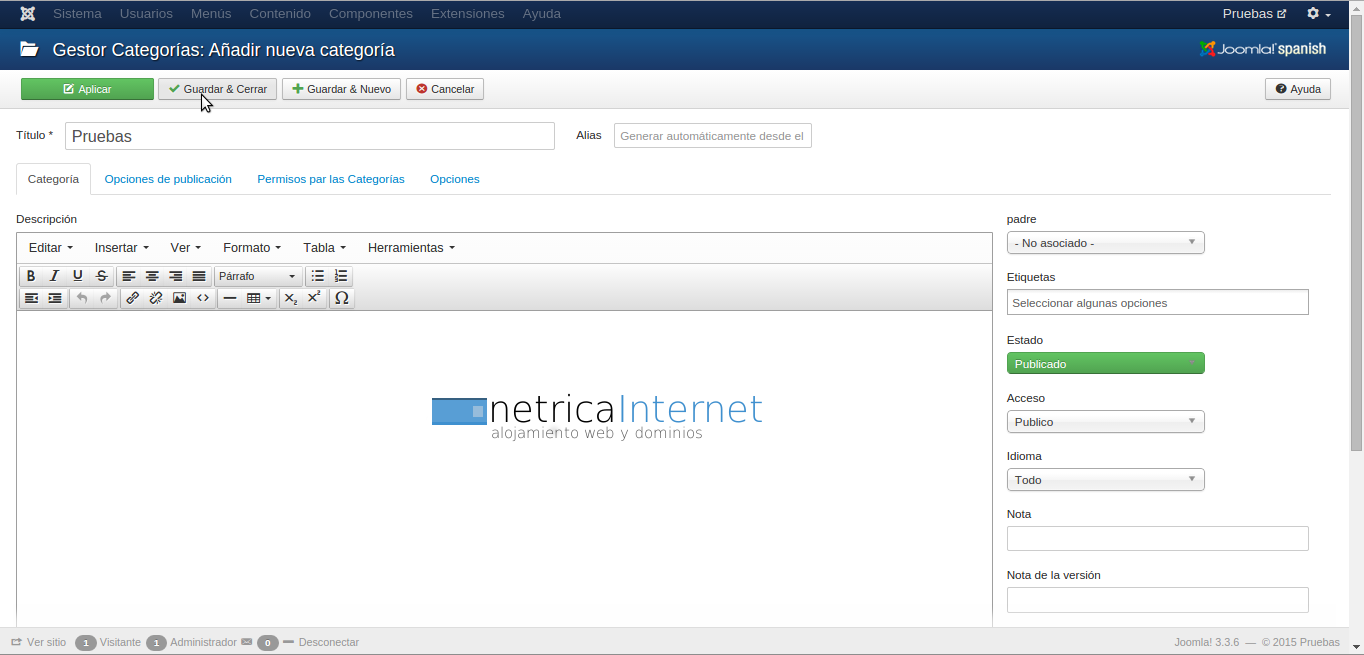
Task: Click the Cancelar button
Action: click(445, 89)
